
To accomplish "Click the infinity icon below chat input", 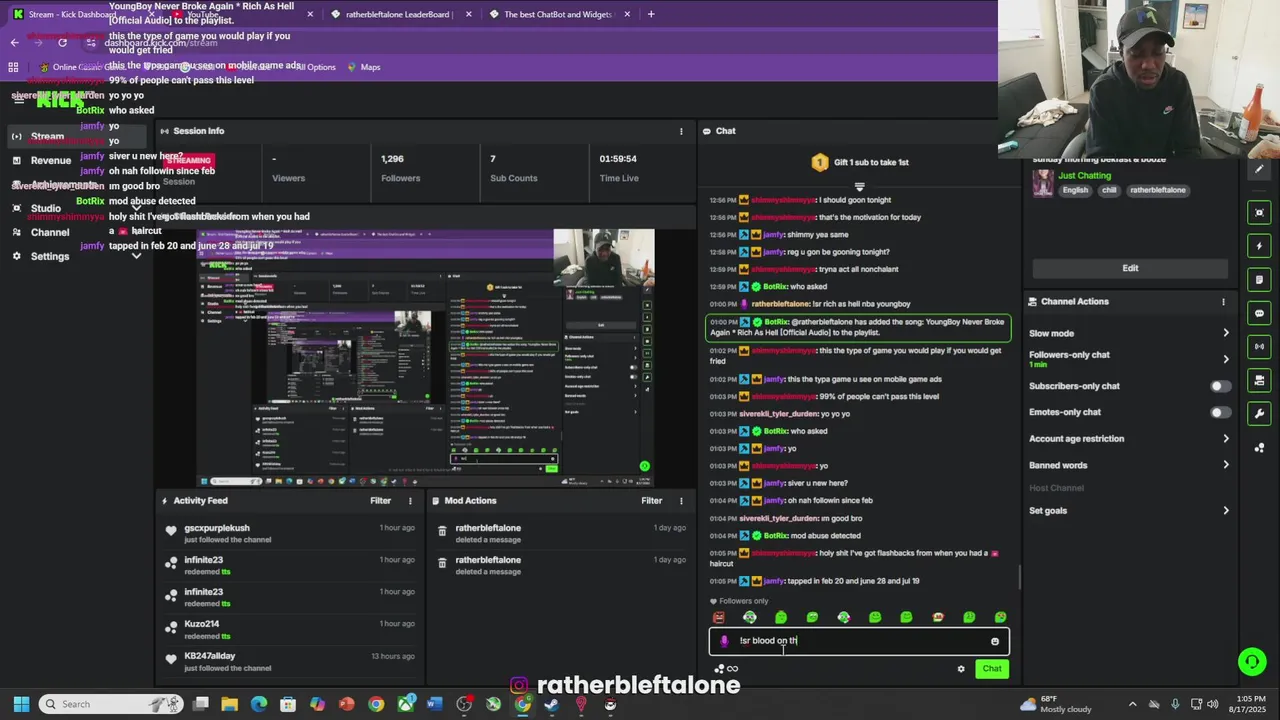I will [732, 669].
